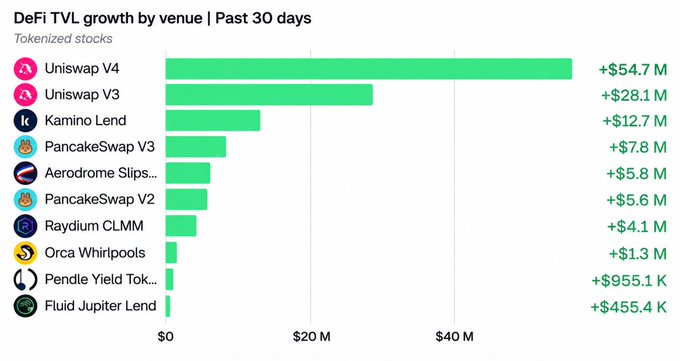This screenshot has width=680, height=361.
Task: Select the Orca Whirlpools bar
Action: (x=171, y=253)
